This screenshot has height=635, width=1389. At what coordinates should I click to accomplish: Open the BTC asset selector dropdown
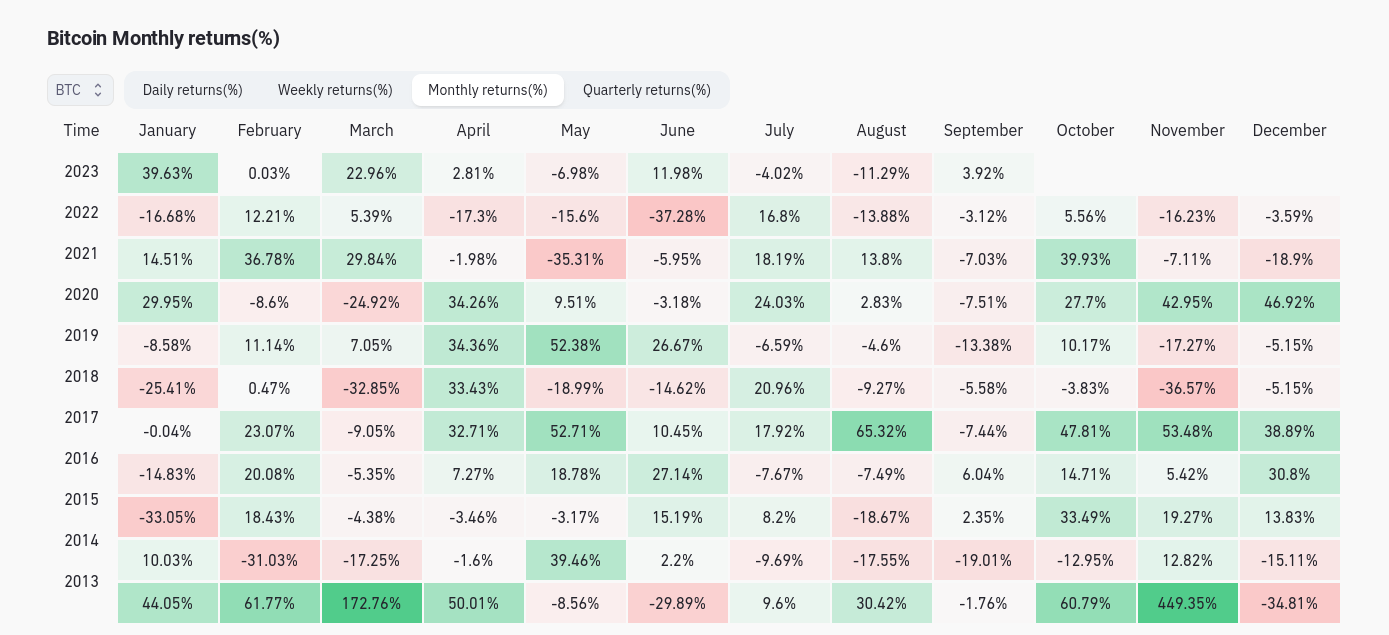(x=80, y=89)
